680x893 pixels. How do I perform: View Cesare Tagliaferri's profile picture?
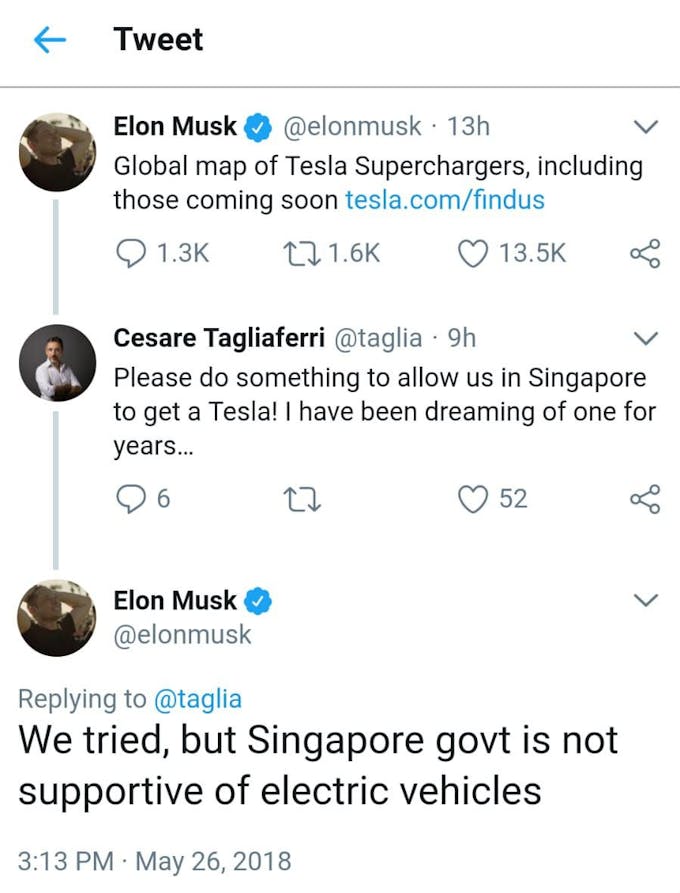click(x=58, y=363)
